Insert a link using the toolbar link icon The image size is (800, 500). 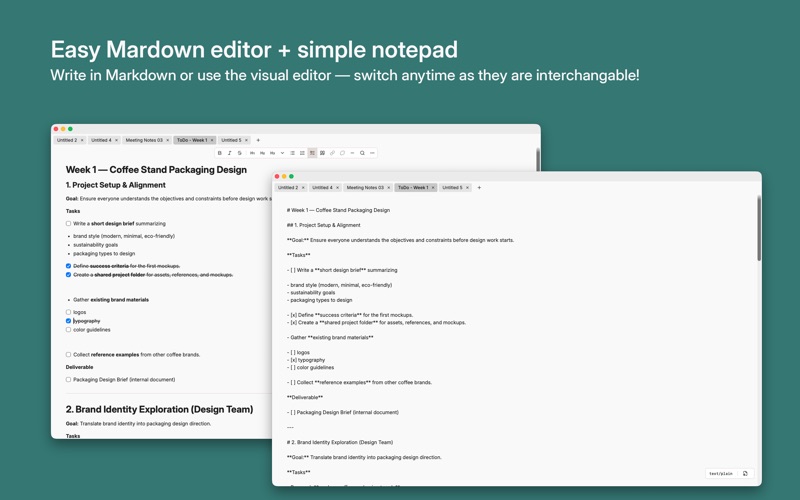[332, 153]
